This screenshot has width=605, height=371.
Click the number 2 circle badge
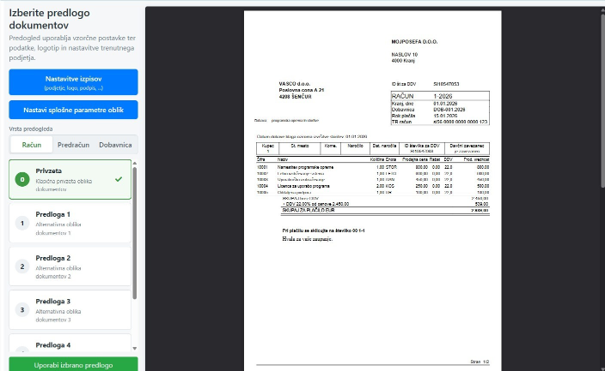click(22, 266)
